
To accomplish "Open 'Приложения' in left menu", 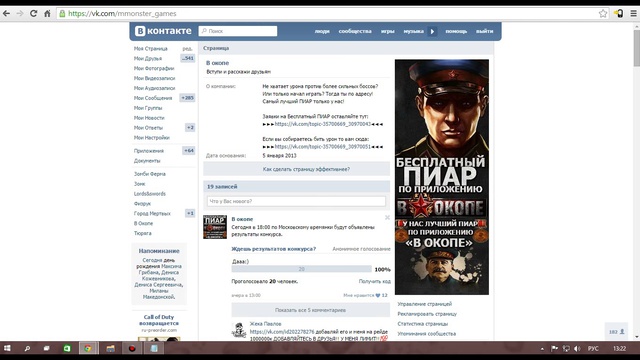I will tap(149, 151).
